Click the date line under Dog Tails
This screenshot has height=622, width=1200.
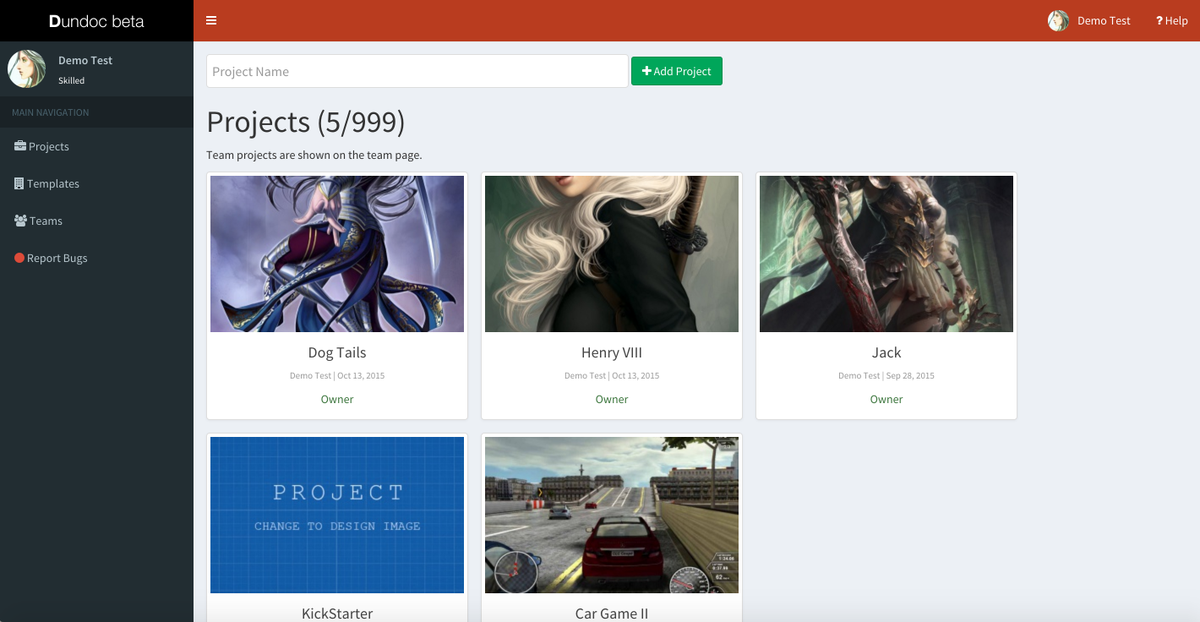pyautogui.click(x=337, y=376)
